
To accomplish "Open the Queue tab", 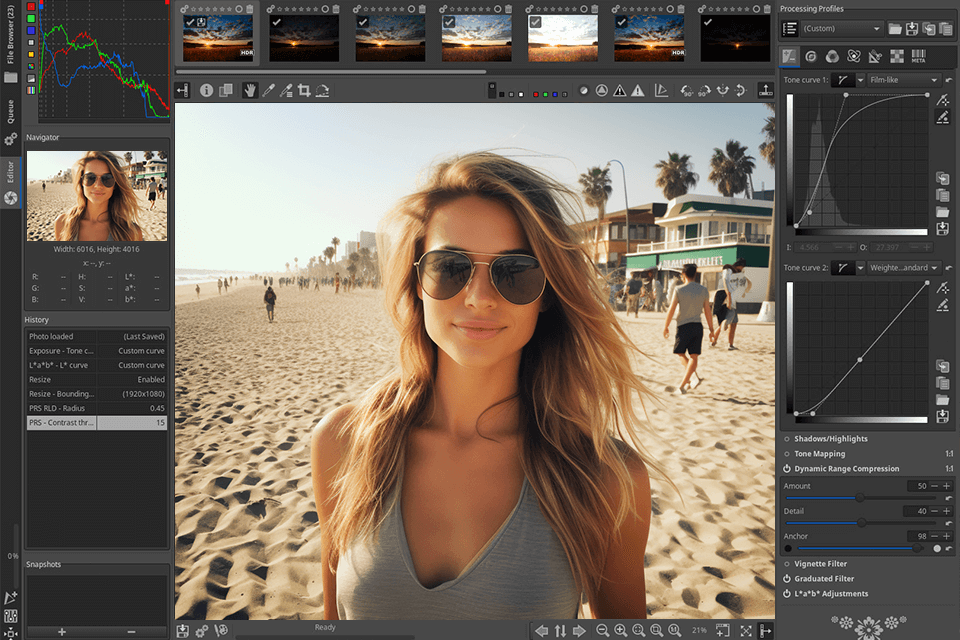I will tap(10, 122).
